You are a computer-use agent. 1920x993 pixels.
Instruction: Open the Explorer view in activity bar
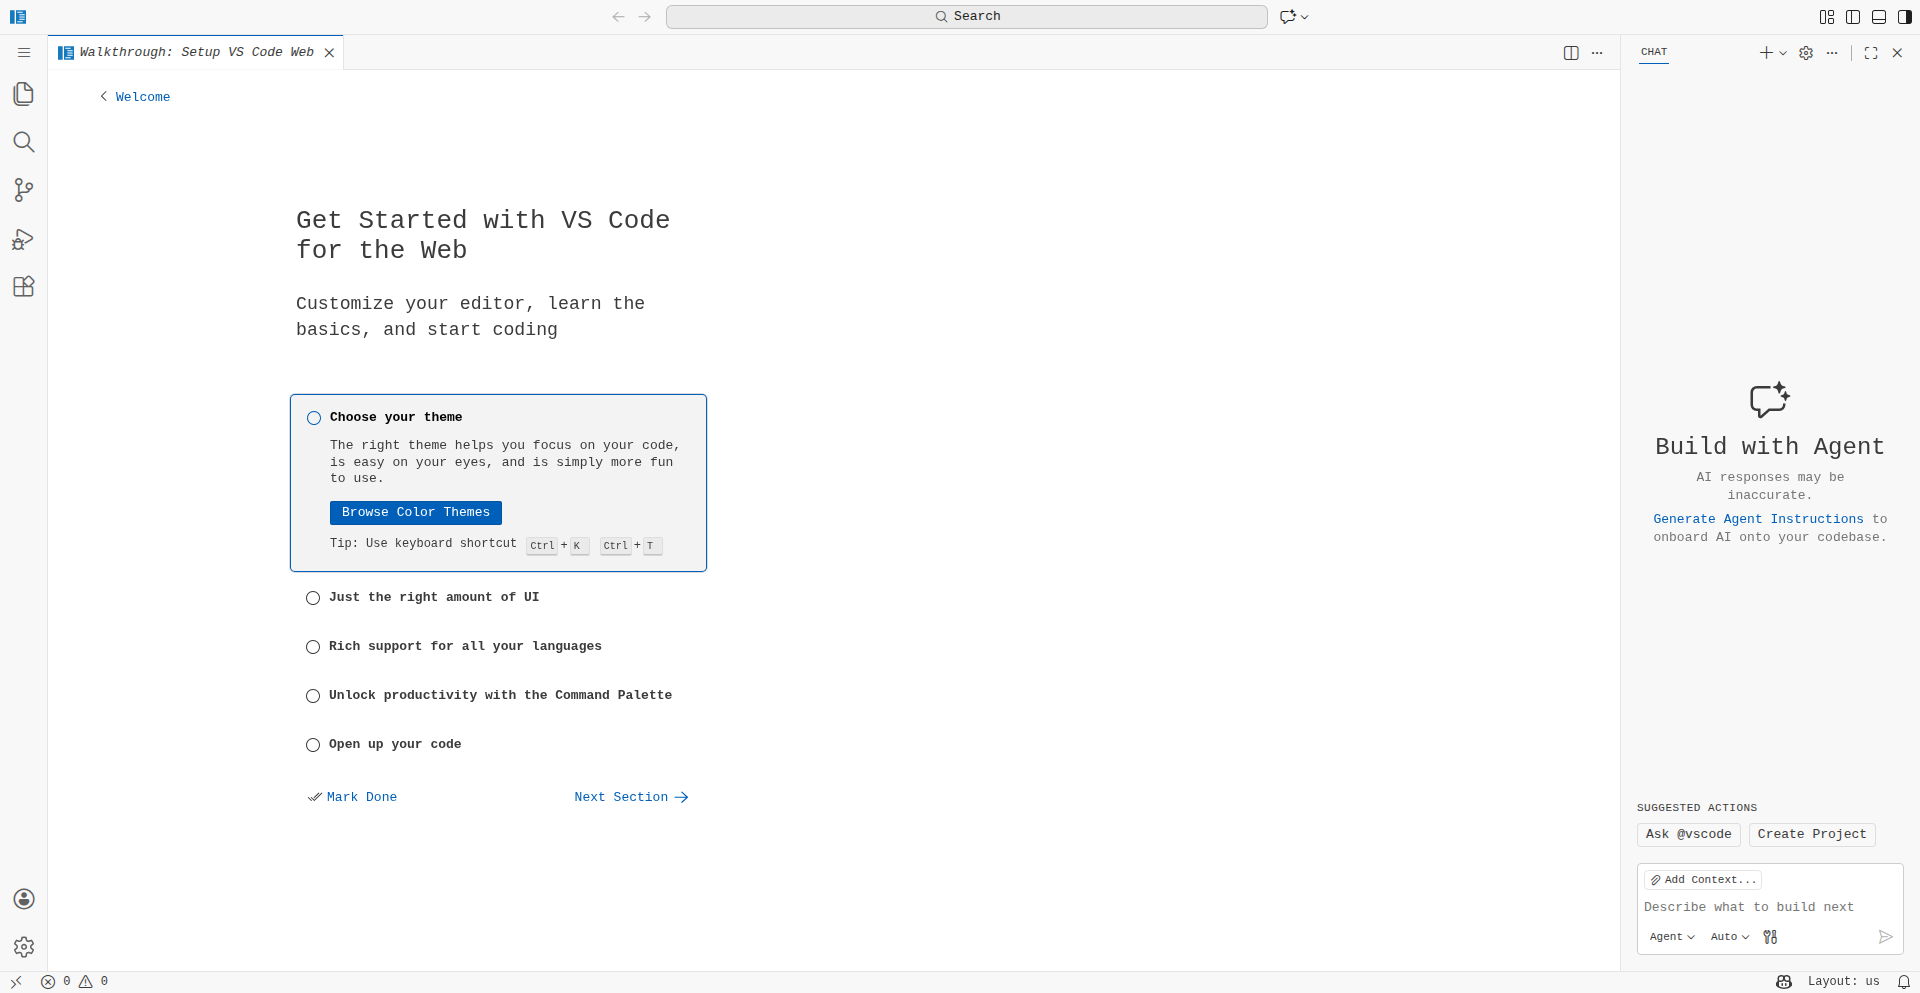24,94
